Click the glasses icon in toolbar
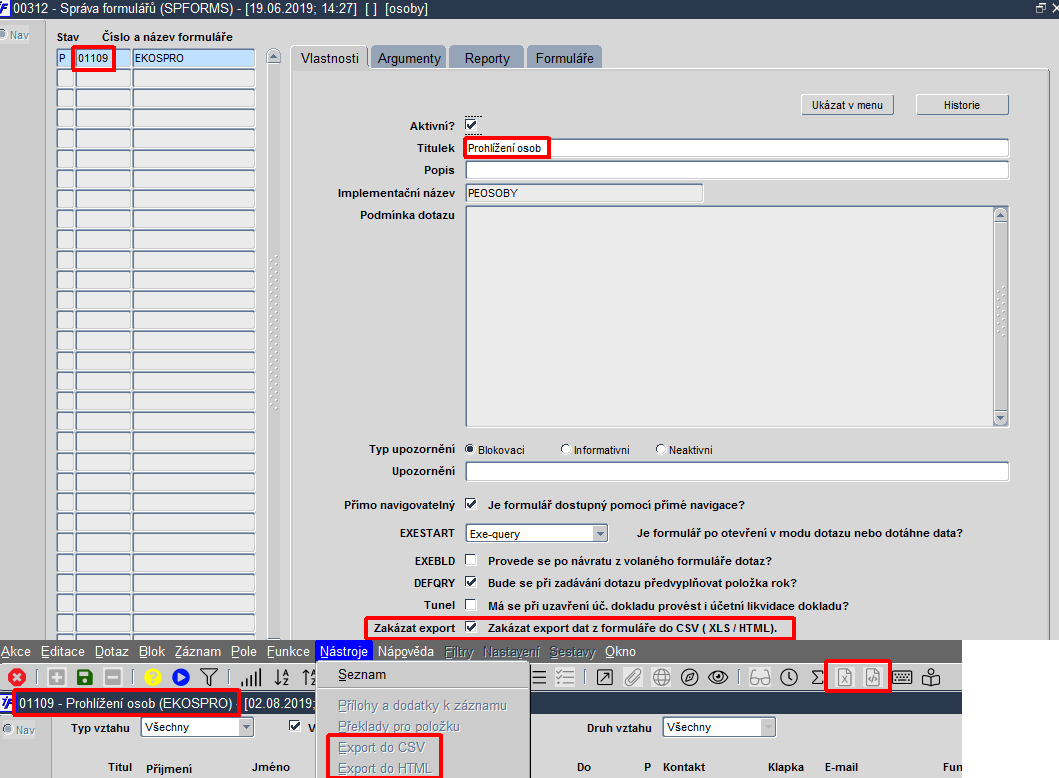The width and height of the screenshot is (1059, 778). 760,677
